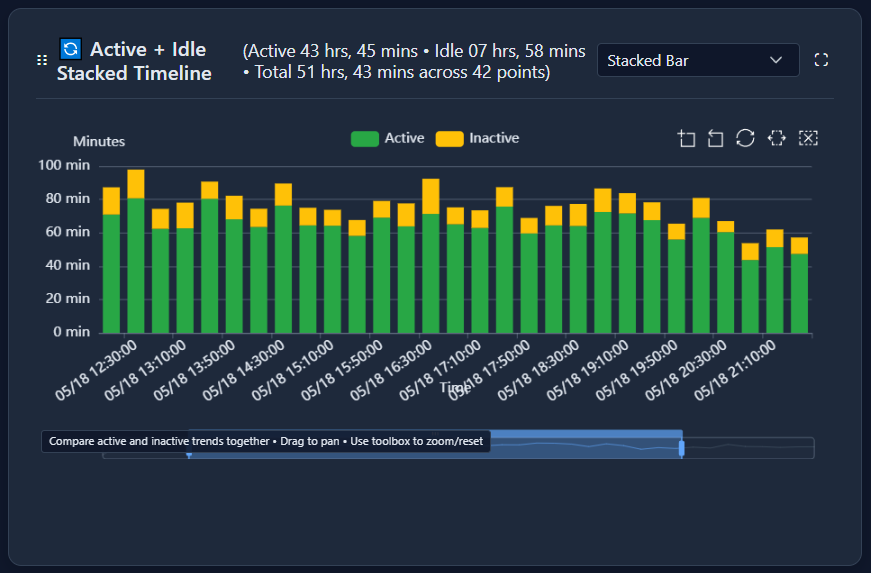Click the zoom back (undo zoom) icon
Image resolution: width=871 pixels, height=573 pixels.
point(715,138)
